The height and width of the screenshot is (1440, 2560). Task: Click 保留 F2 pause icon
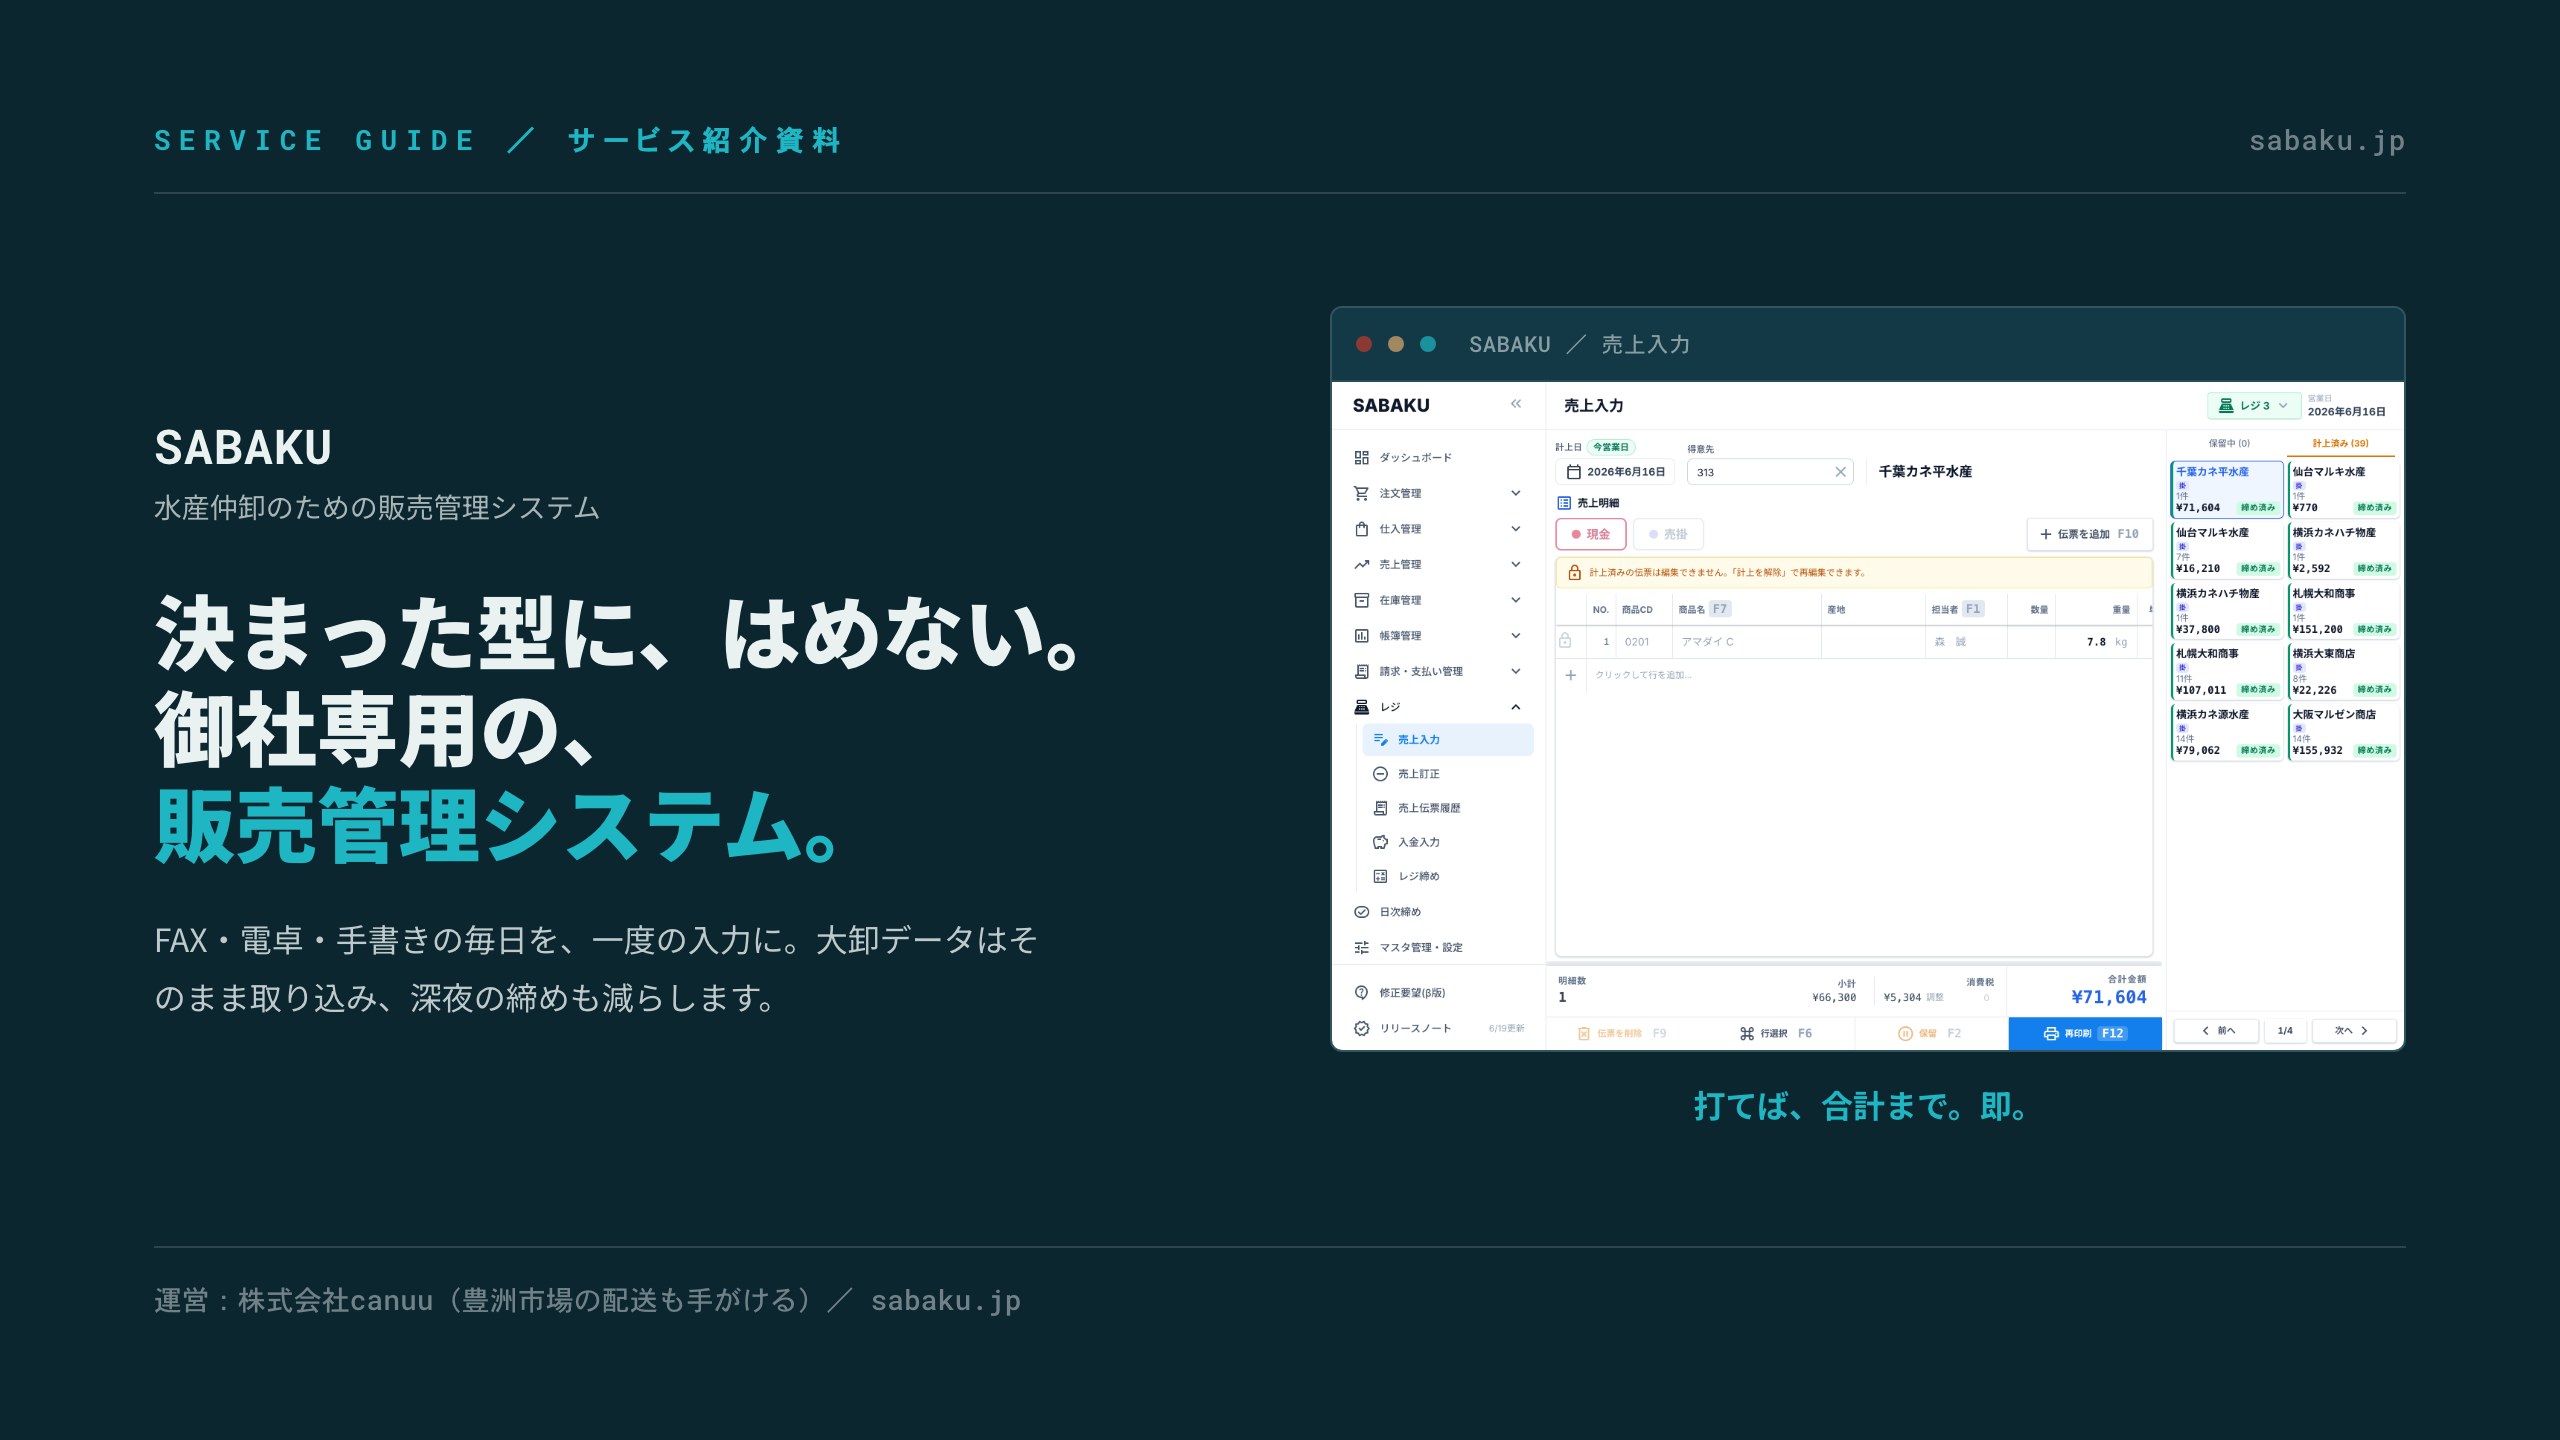tap(1905, 1033)
